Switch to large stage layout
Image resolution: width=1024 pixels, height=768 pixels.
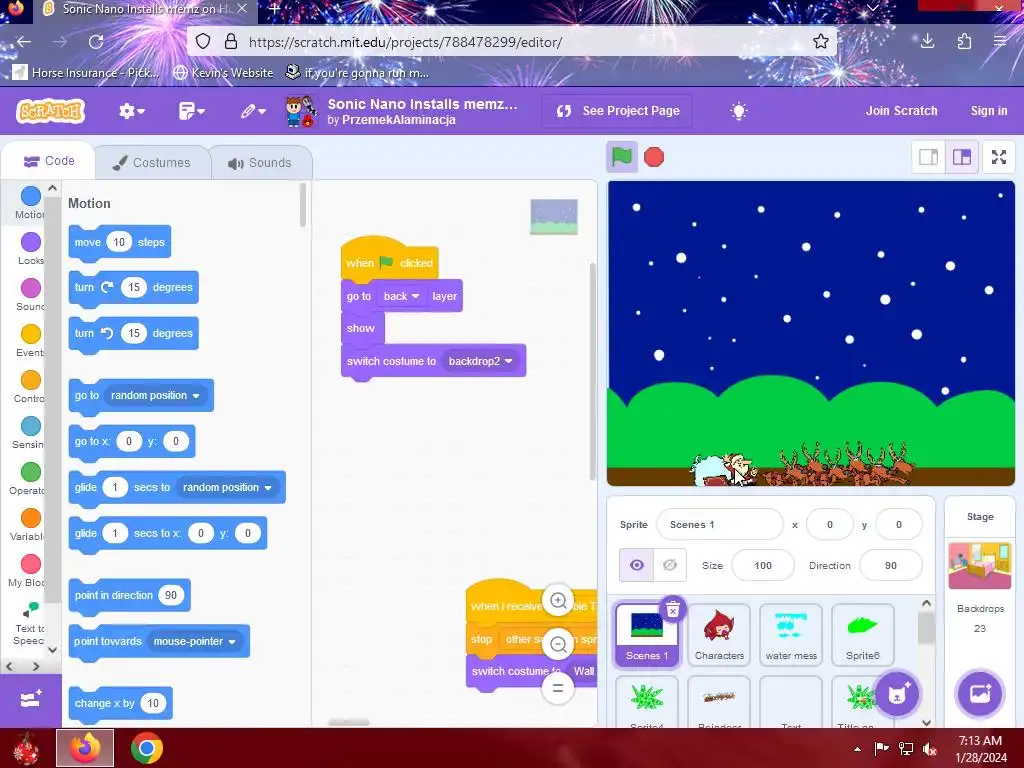(x=962, y=157)
